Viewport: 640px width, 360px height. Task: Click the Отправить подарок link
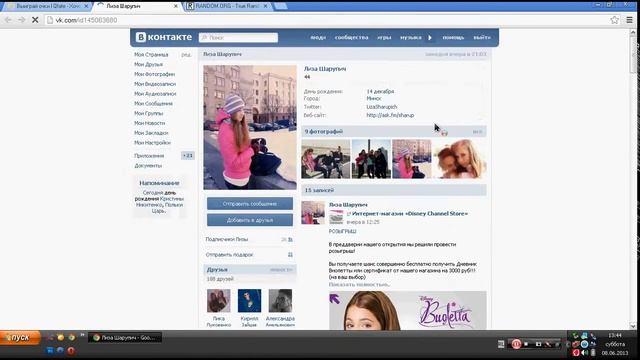tap(229, 255)
